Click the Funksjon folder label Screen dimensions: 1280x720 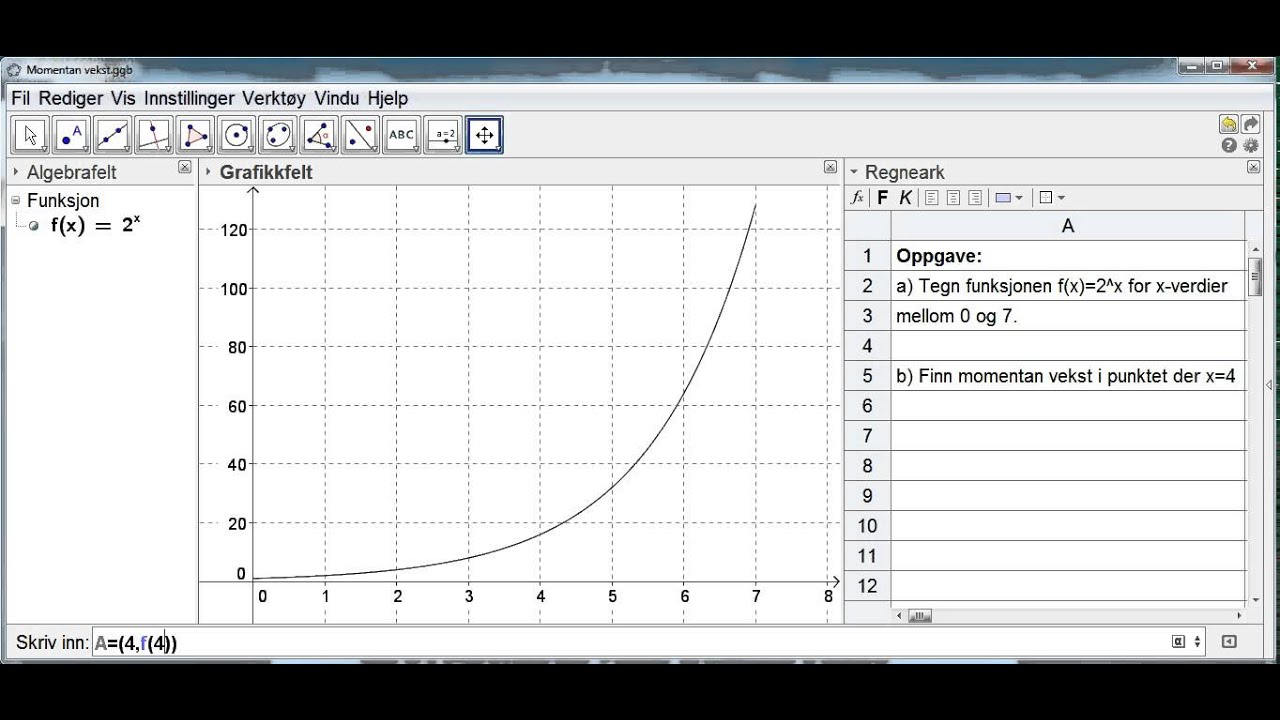63,200
